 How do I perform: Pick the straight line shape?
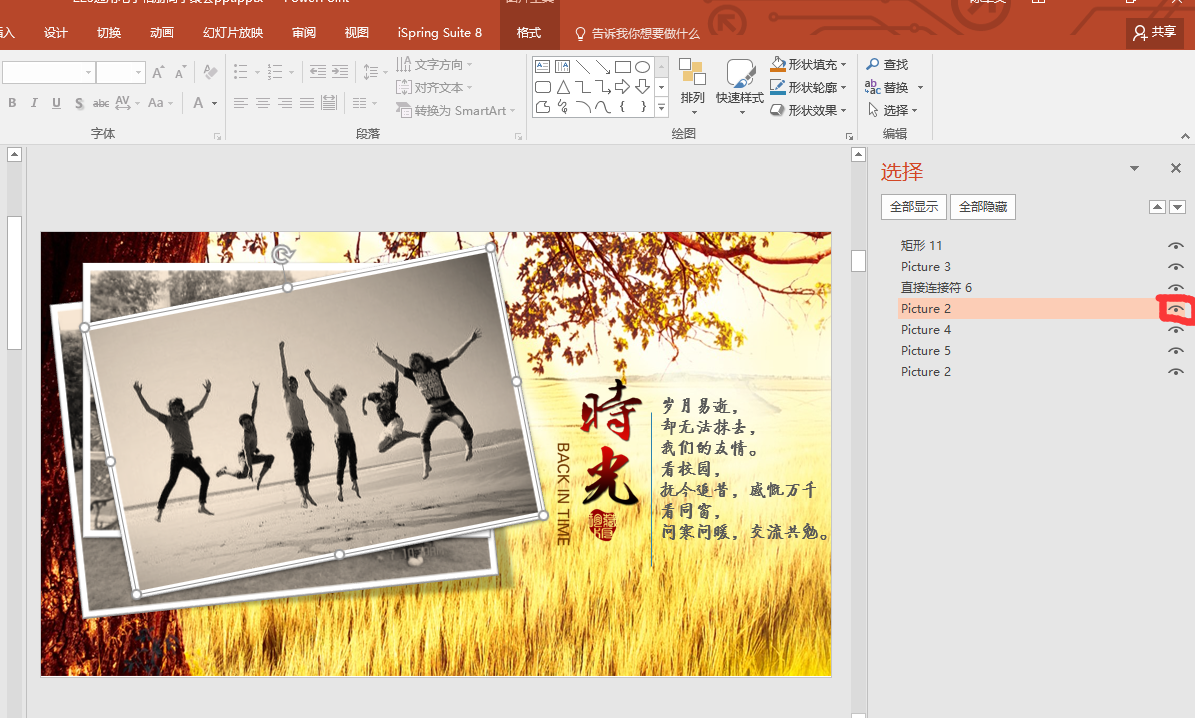click(x=583, y=66)
